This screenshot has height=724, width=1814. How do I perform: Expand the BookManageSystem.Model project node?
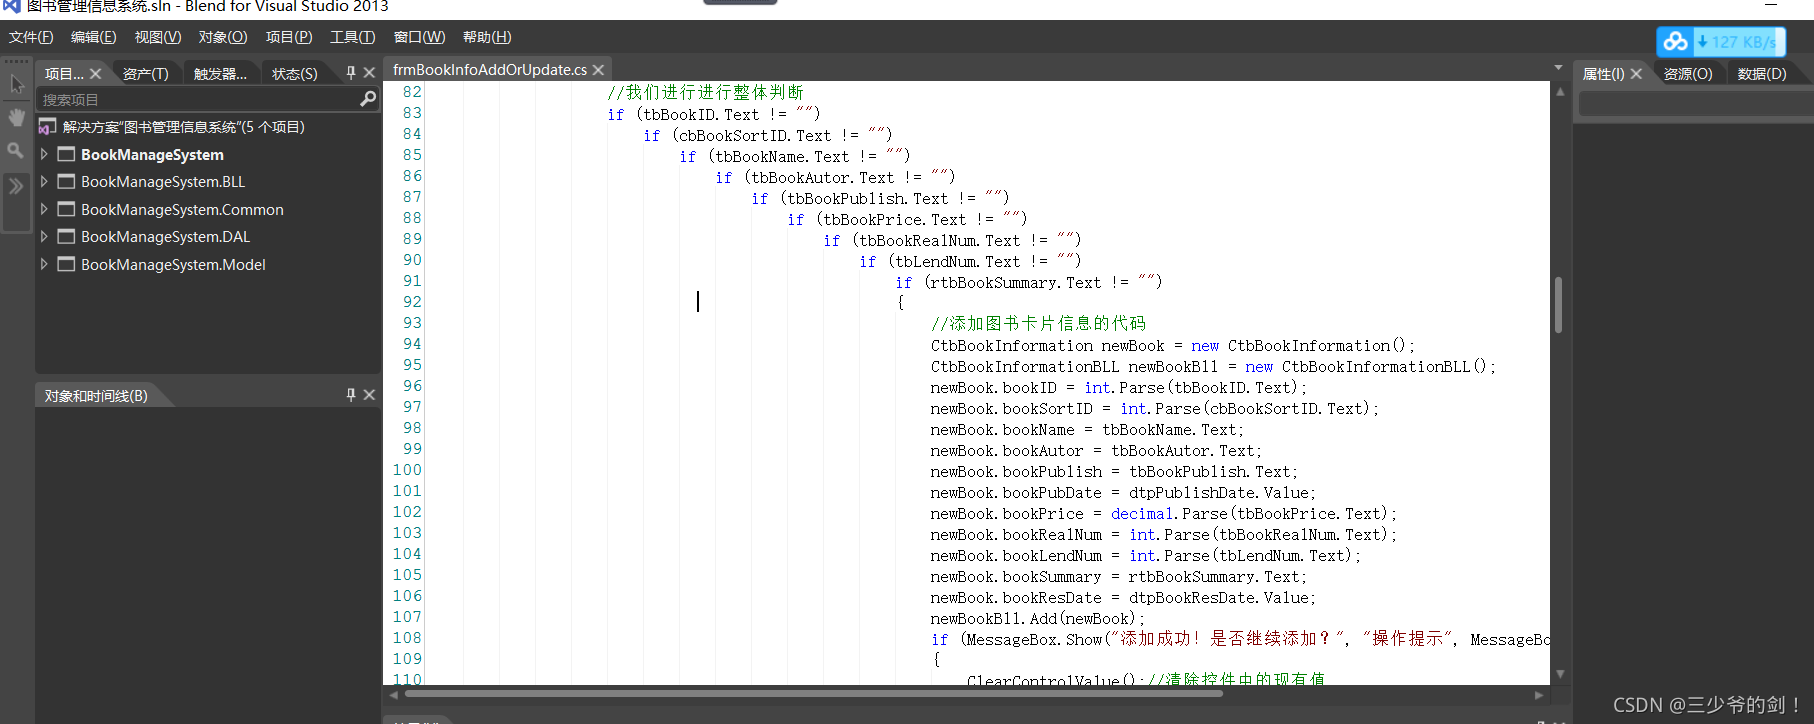point(44,264)
